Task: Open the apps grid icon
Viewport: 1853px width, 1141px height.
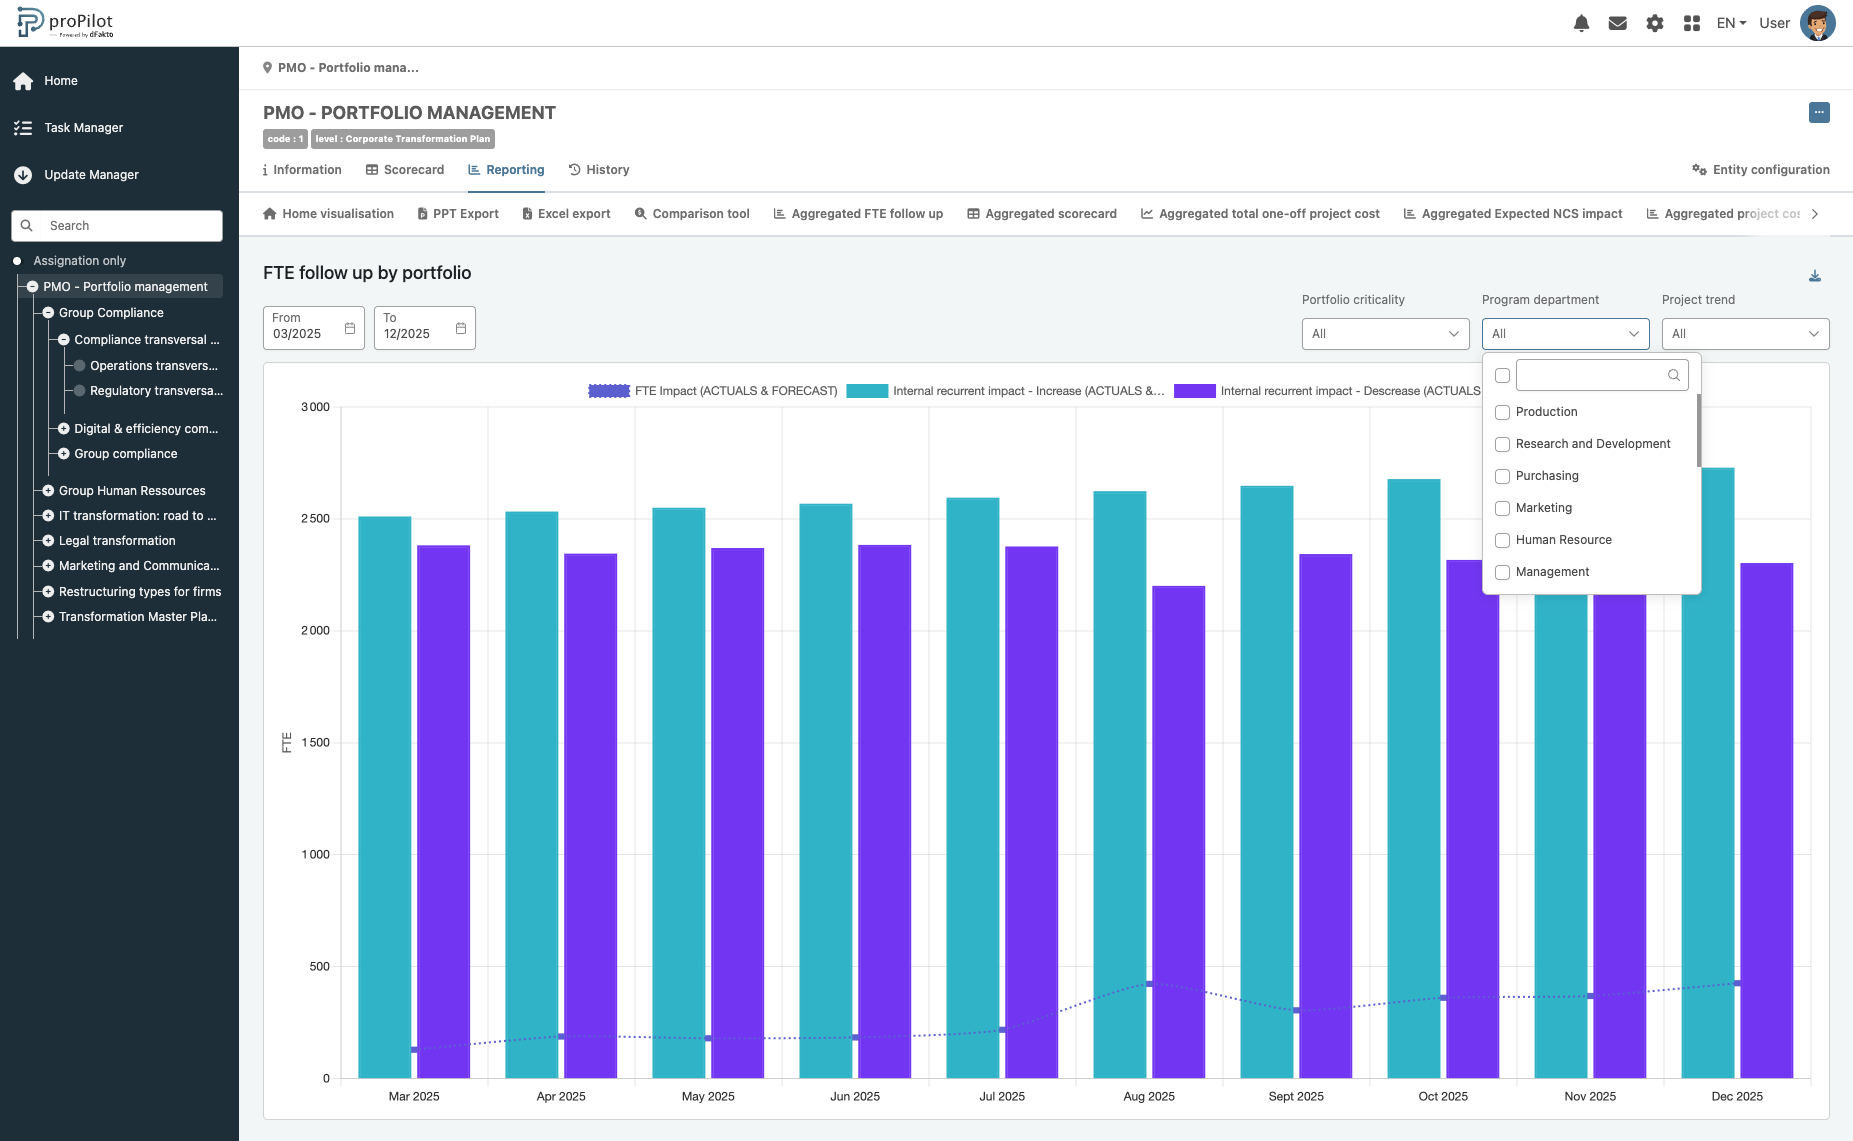Action: click(1692, 23)
